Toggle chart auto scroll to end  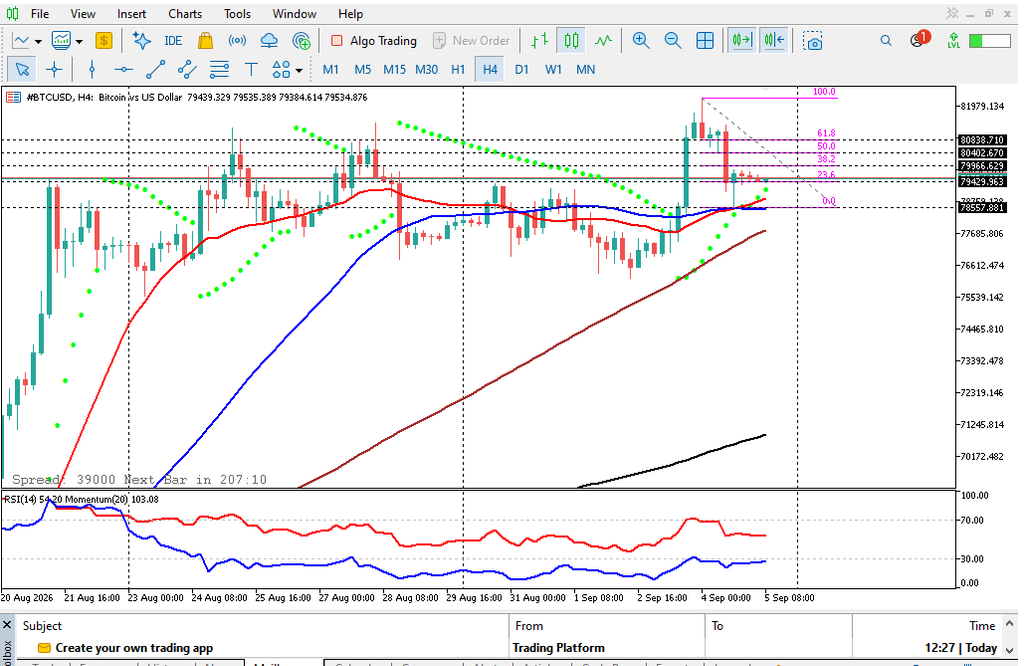click(x=742, y=40)
